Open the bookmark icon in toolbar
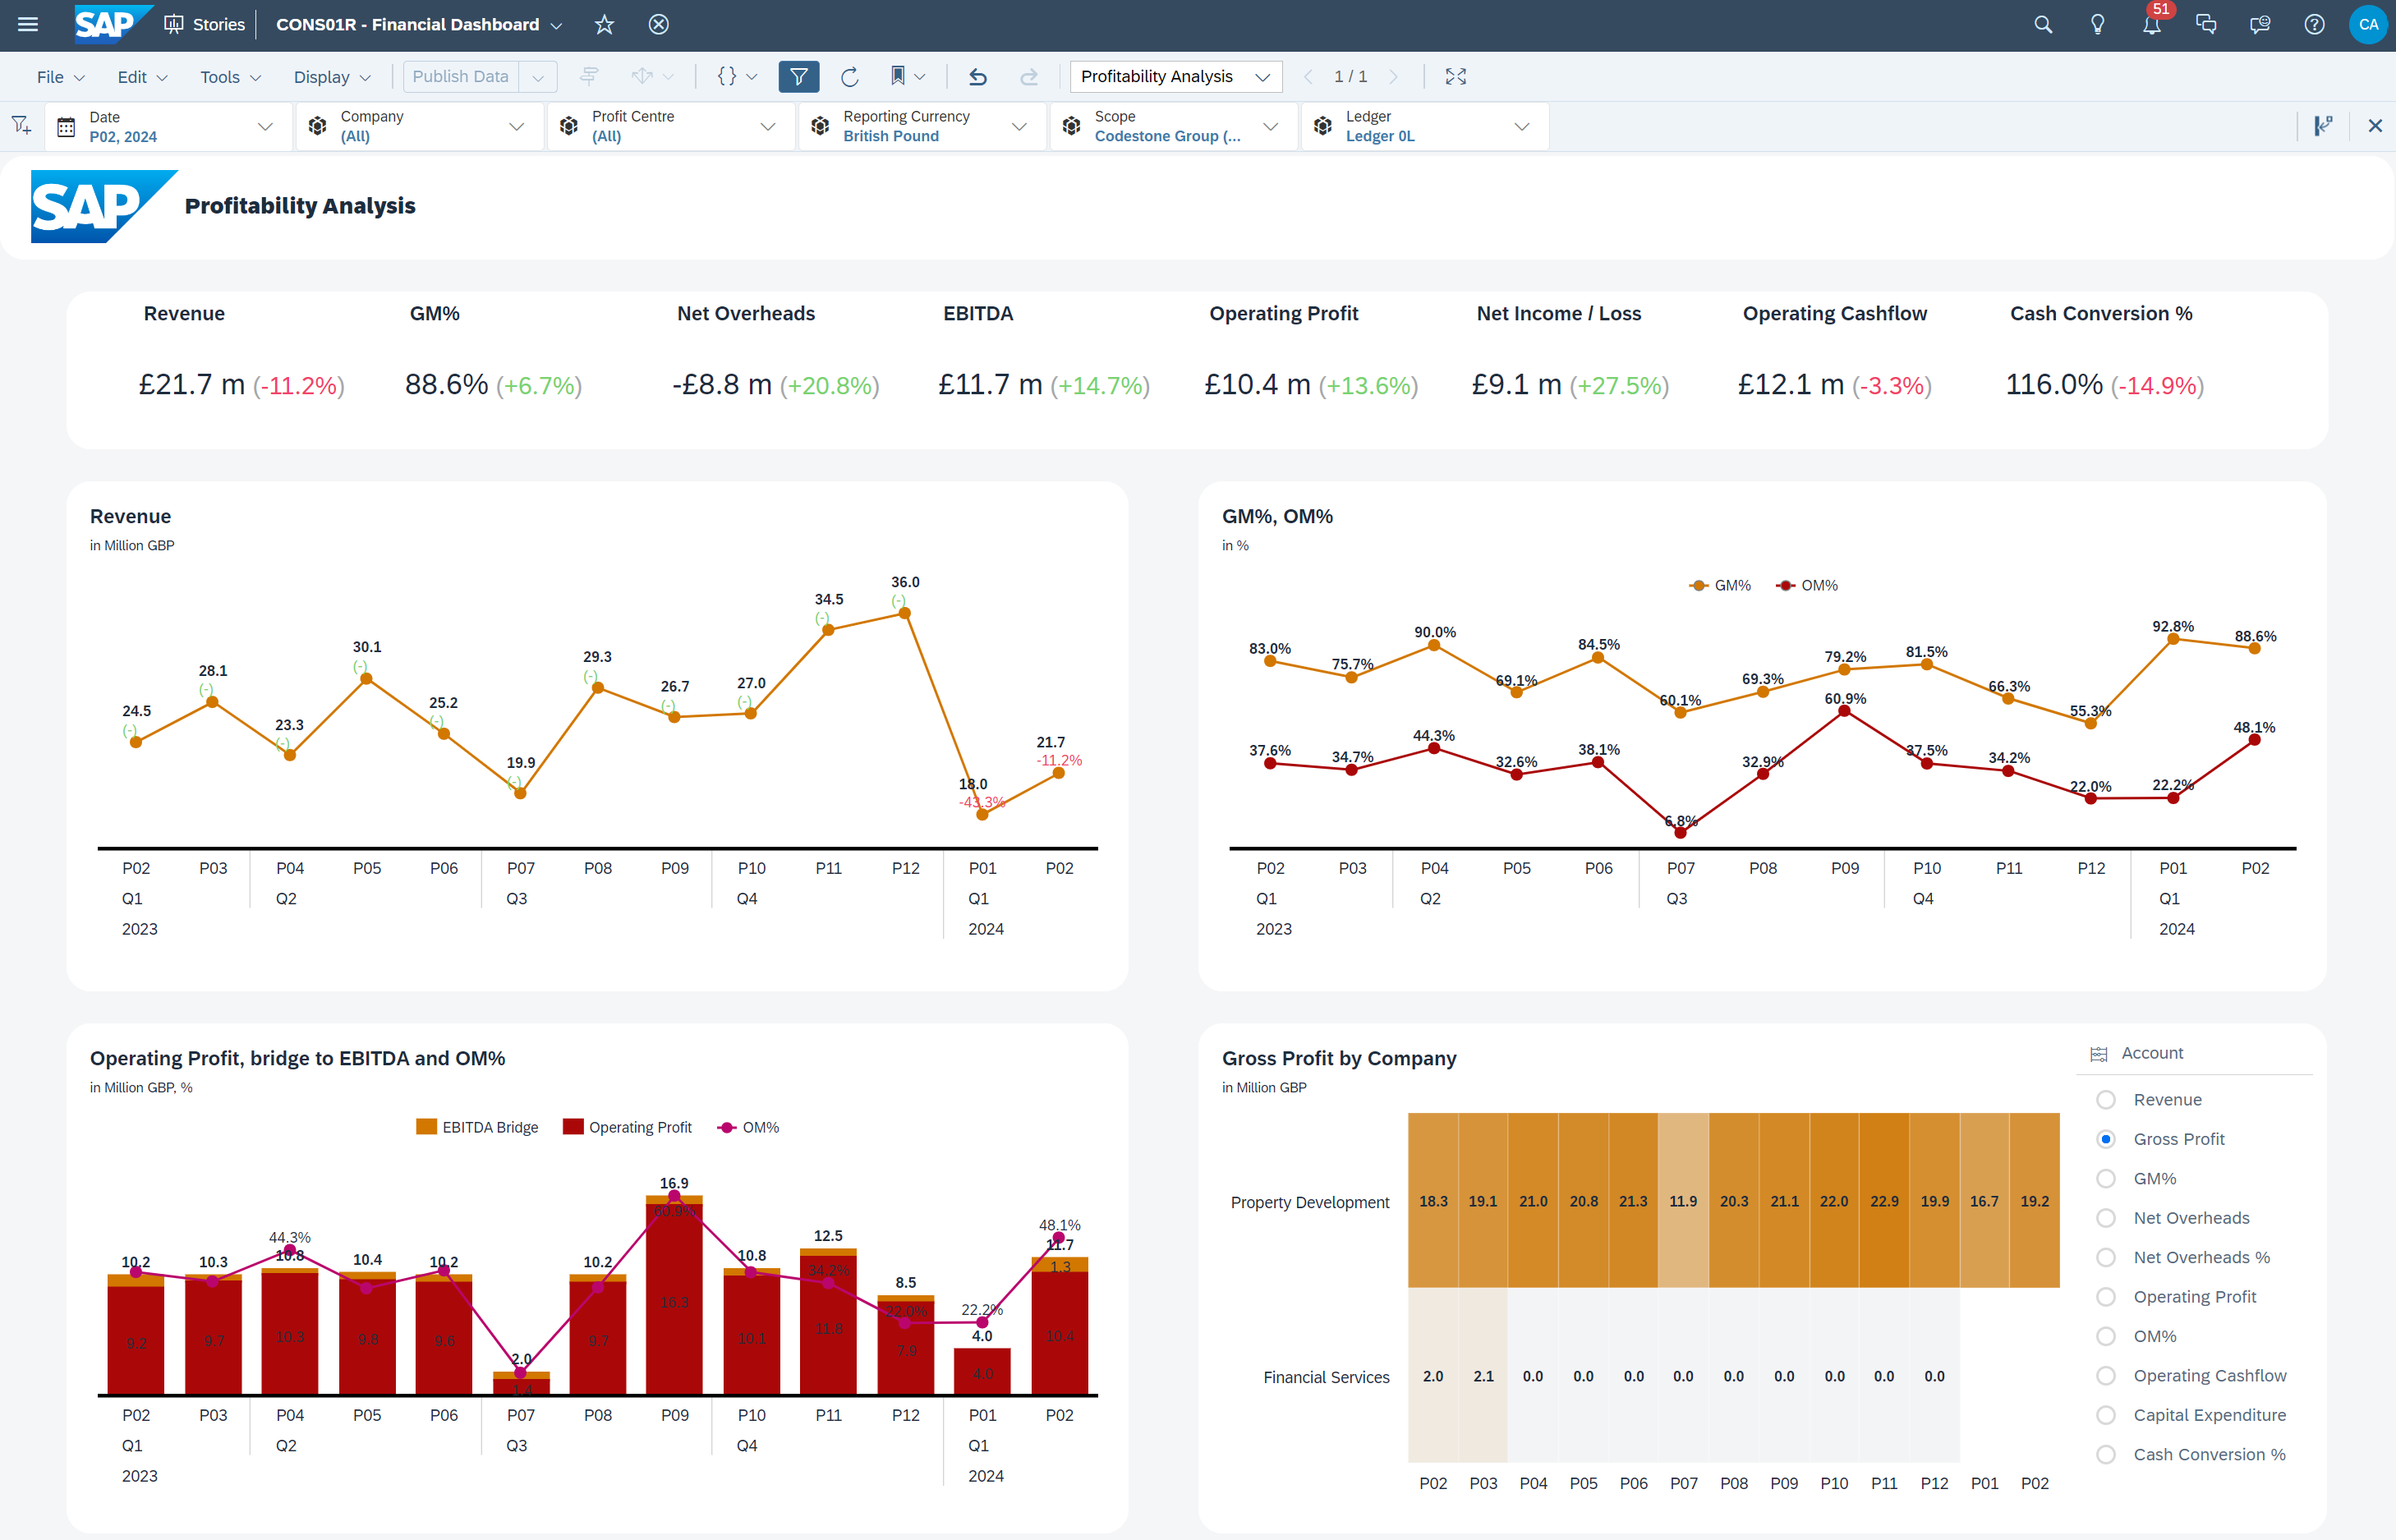The height and width of the screenshot is (1540, 2396). [x=897, y=76]
